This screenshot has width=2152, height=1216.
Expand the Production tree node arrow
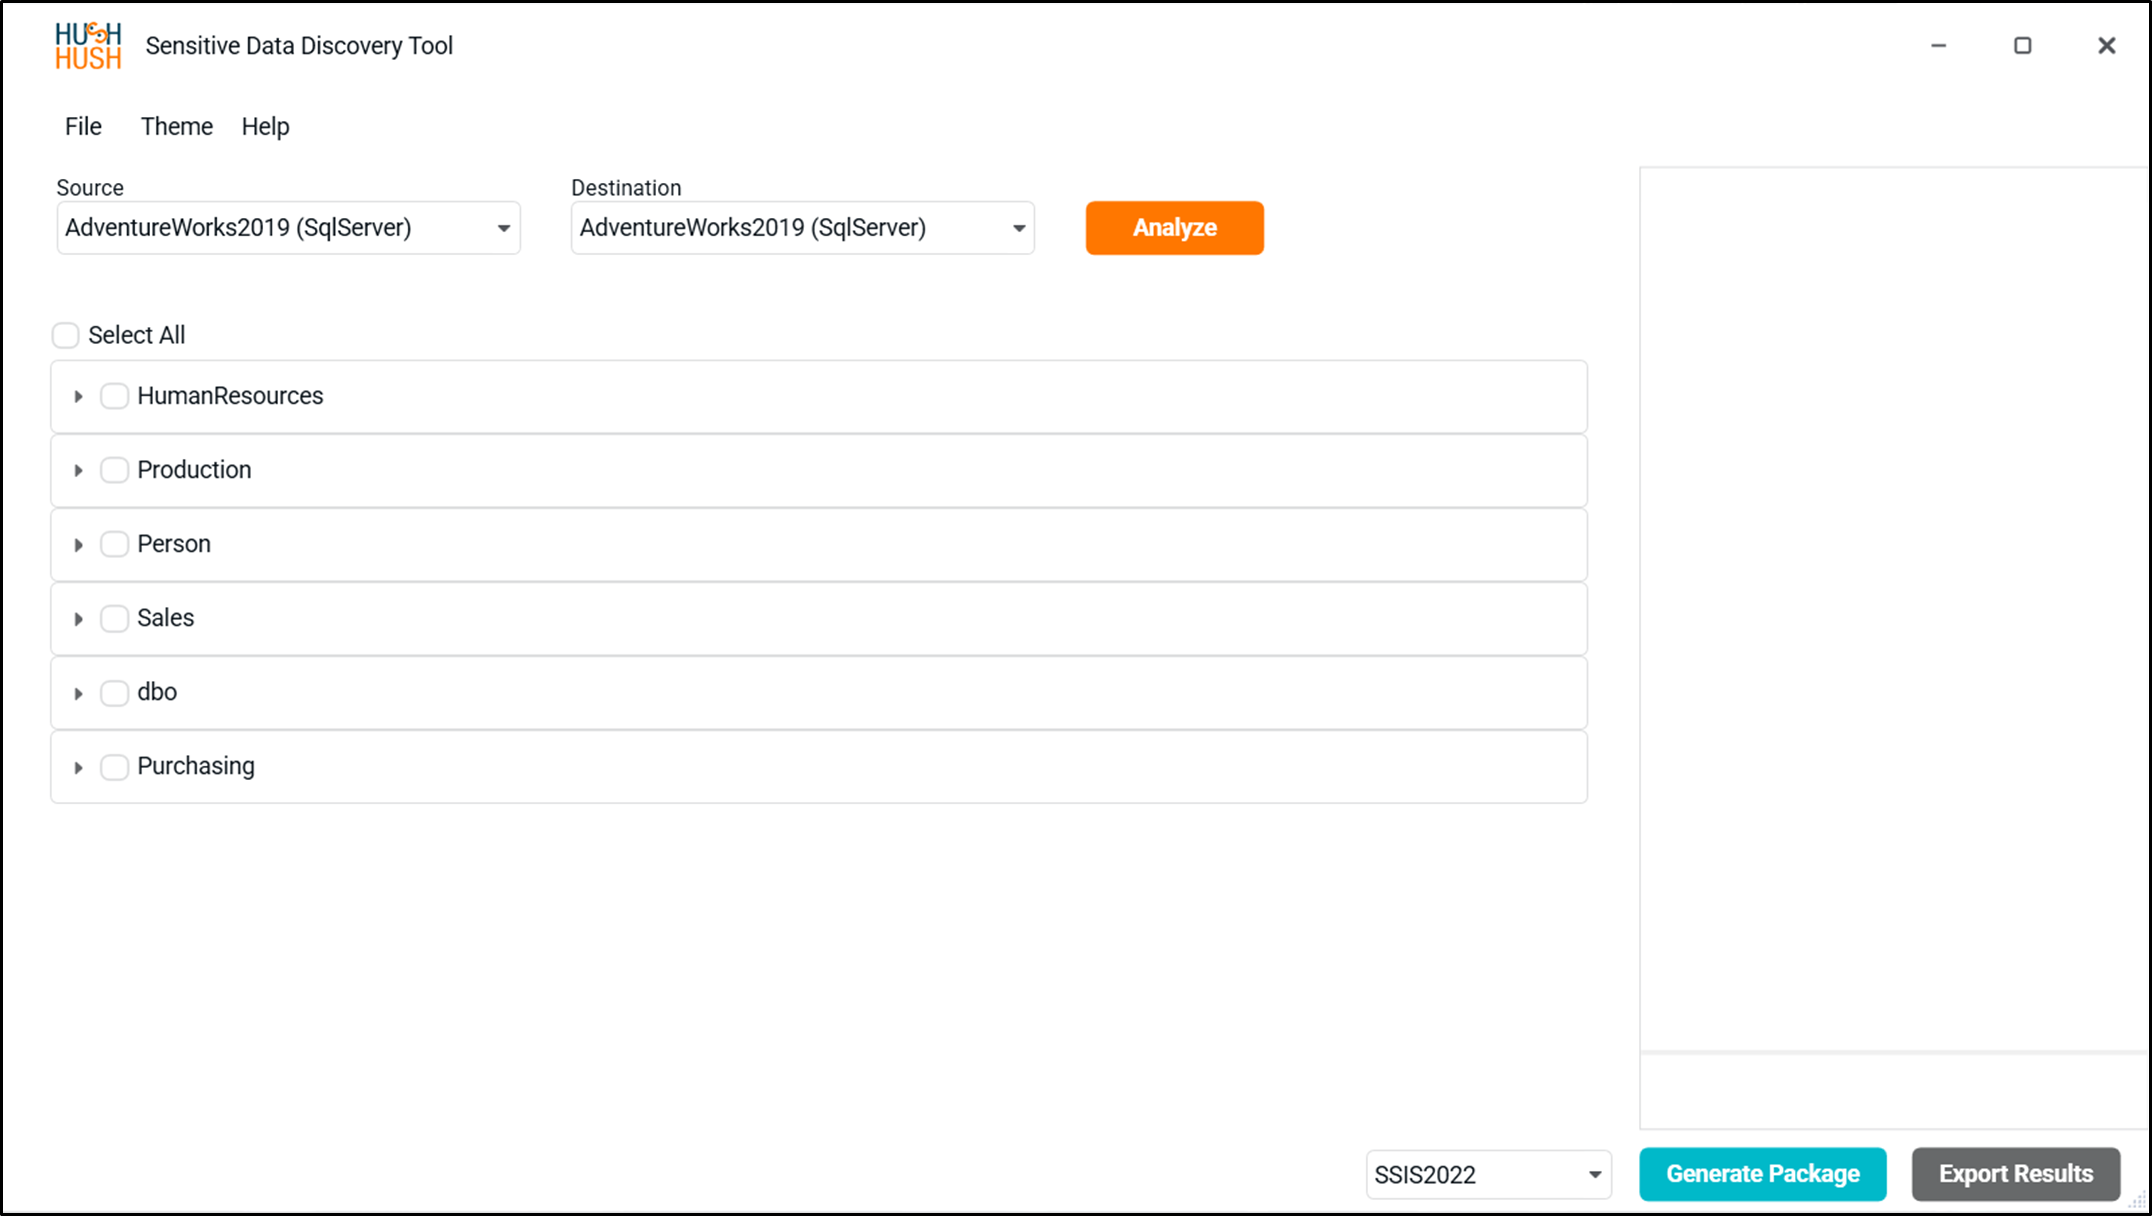(78, 470)
